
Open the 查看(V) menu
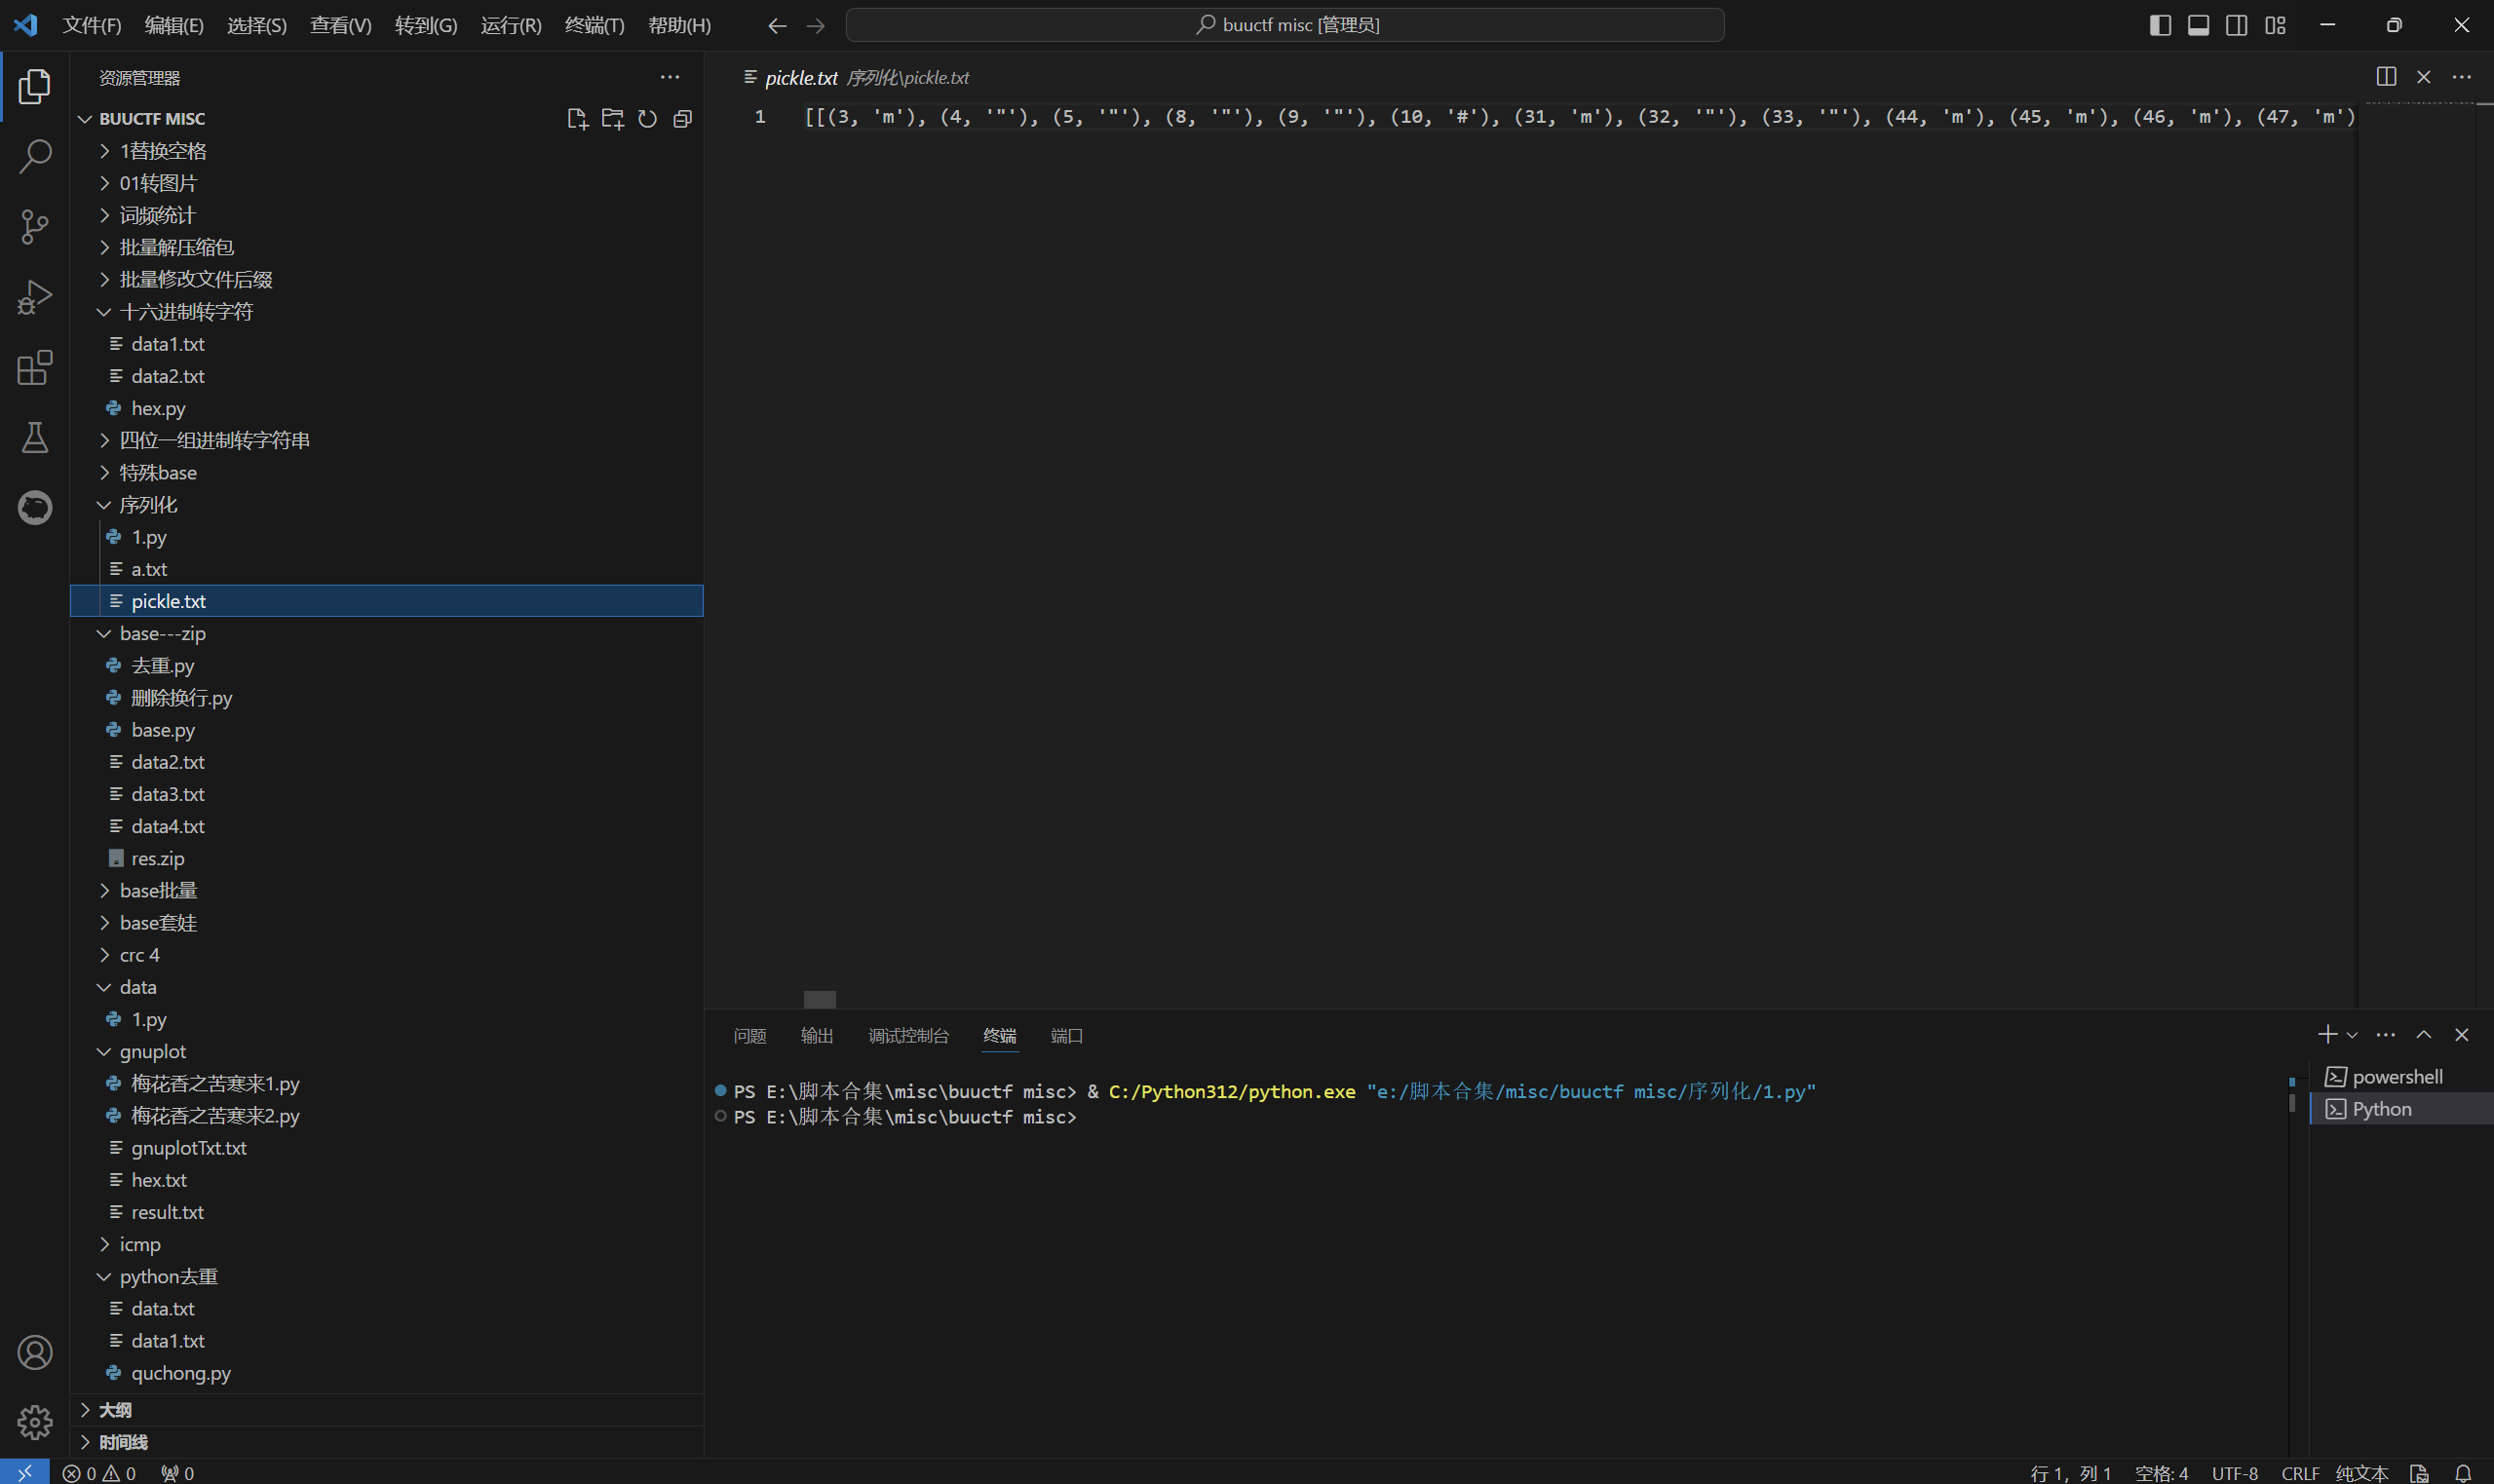point(340,25)
